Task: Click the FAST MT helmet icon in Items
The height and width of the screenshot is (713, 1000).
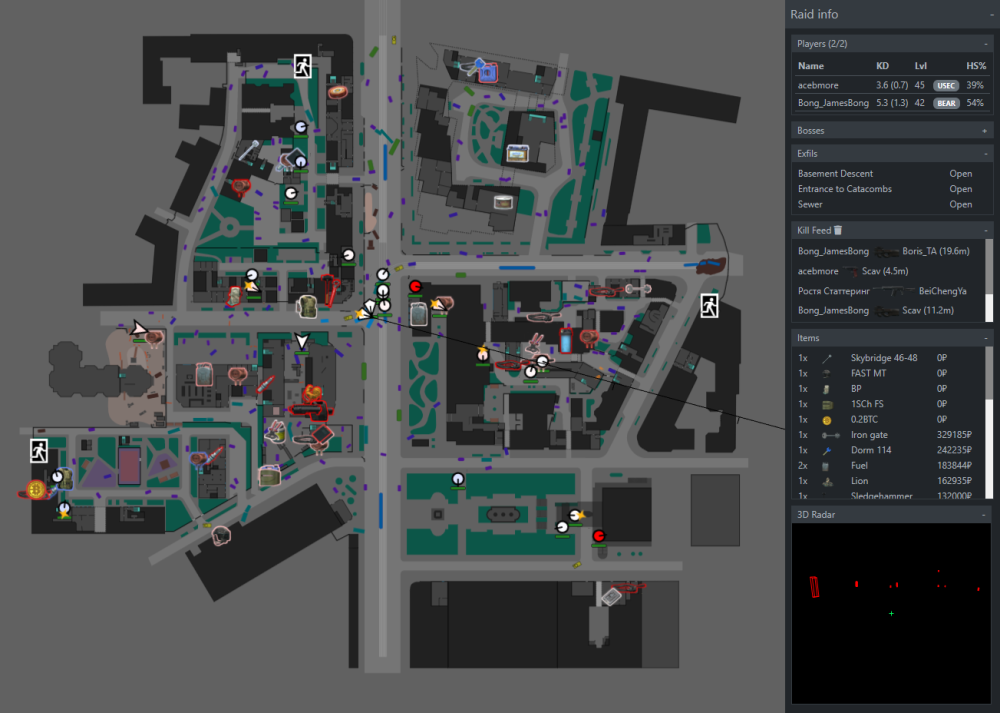Action: 827,374
